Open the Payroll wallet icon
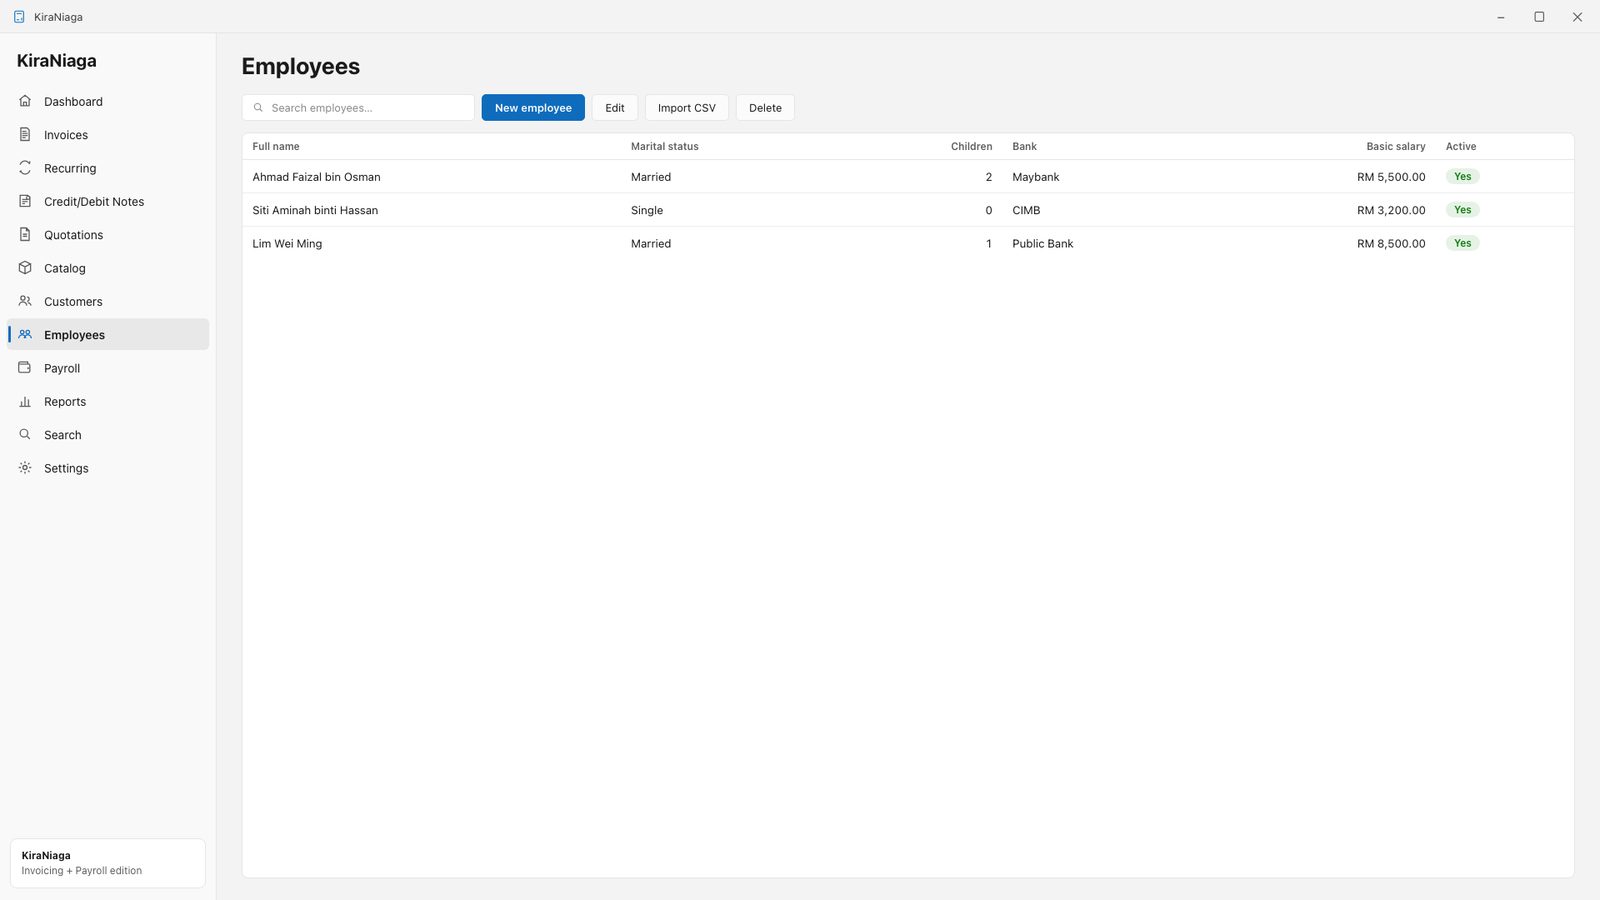Viewport: 1600px width, 900px height. (x=25, y=368)
